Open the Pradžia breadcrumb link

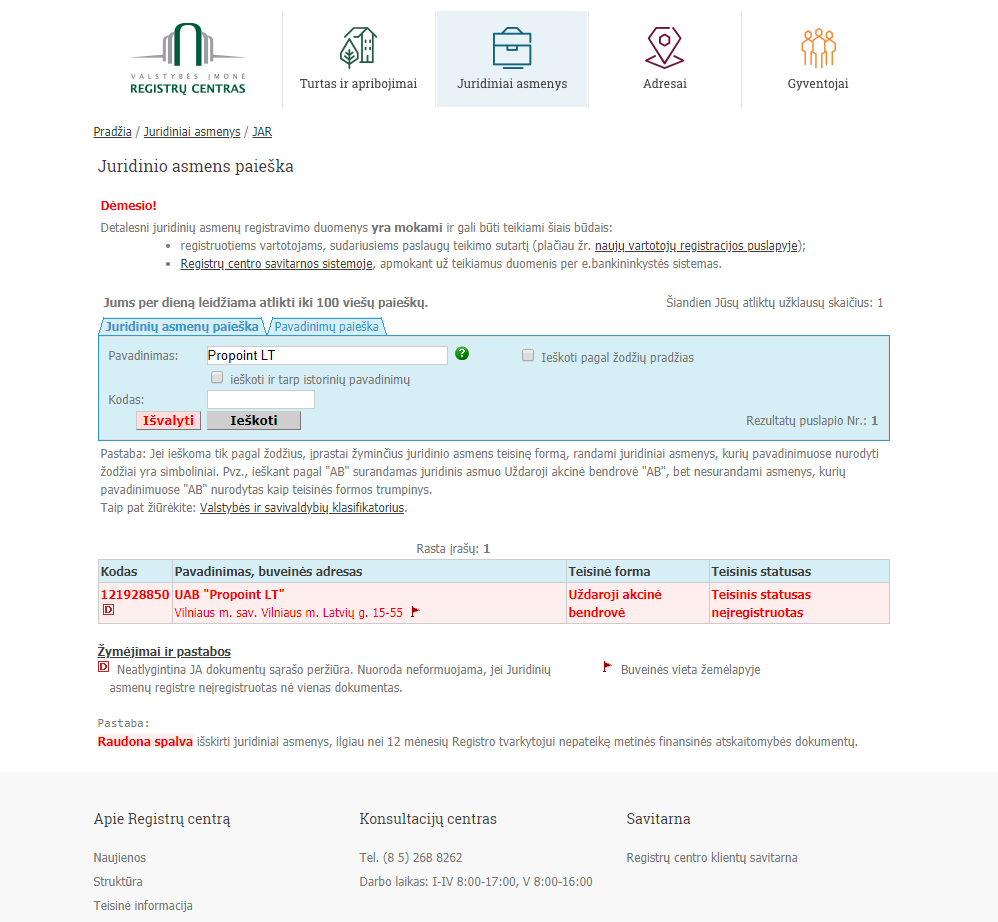pos(112,132)
